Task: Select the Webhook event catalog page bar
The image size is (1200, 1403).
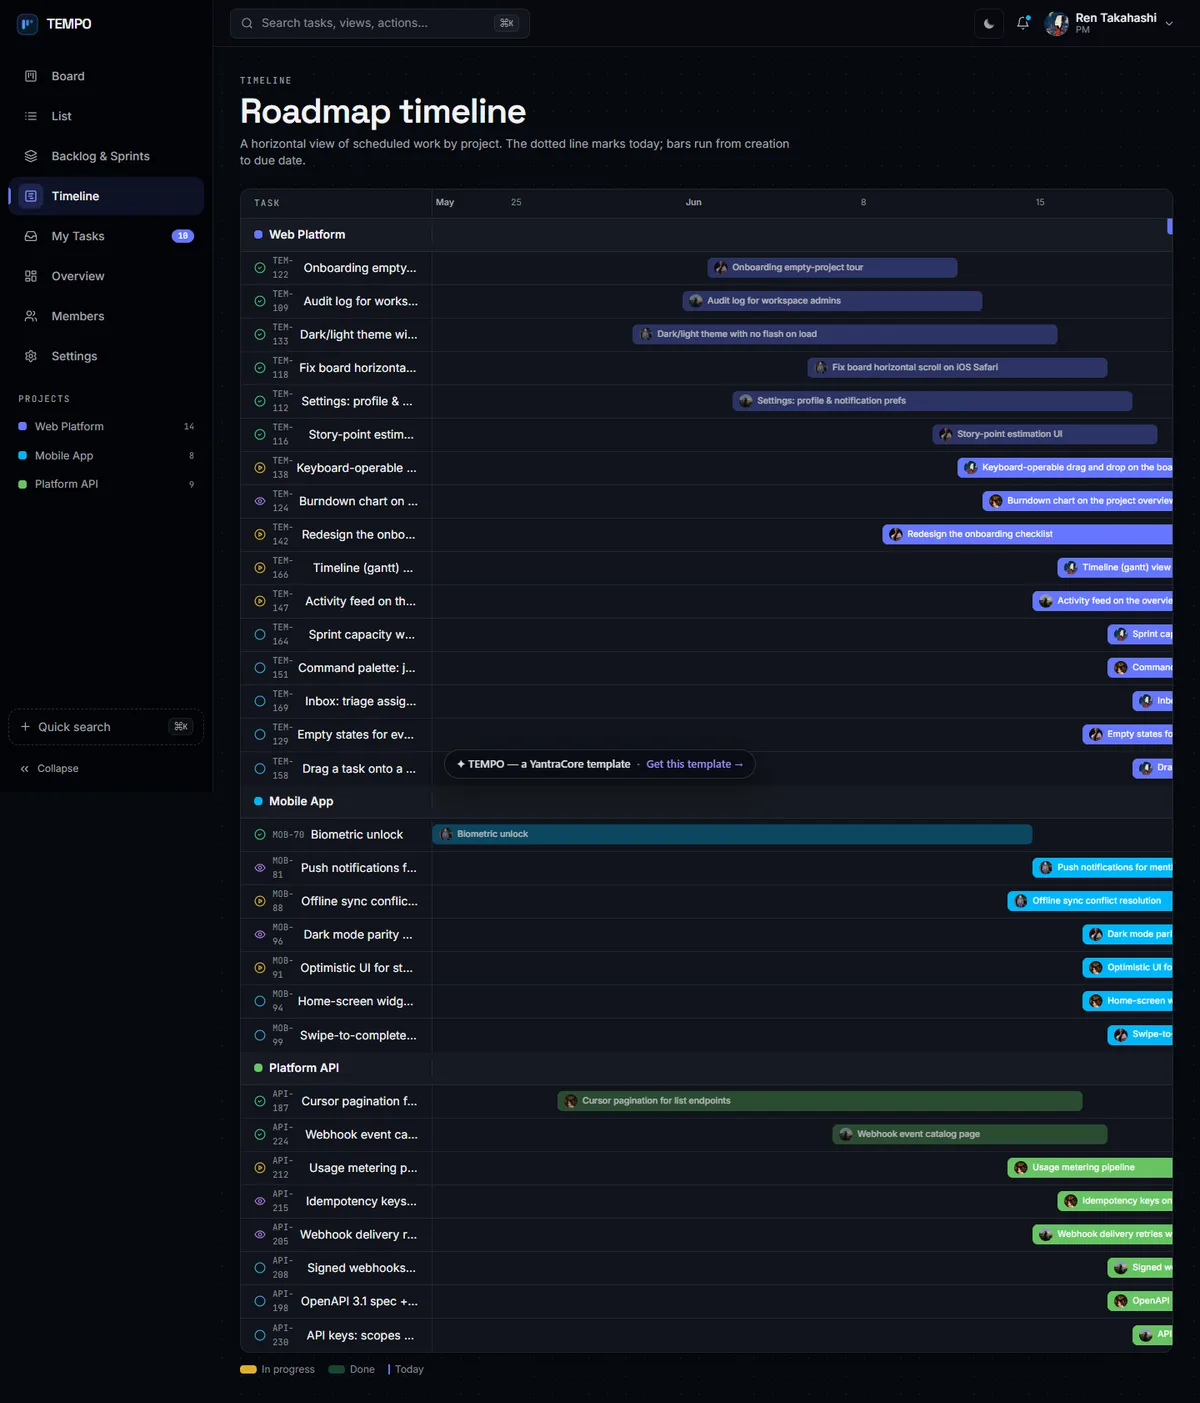Action: coord(970,1134)
